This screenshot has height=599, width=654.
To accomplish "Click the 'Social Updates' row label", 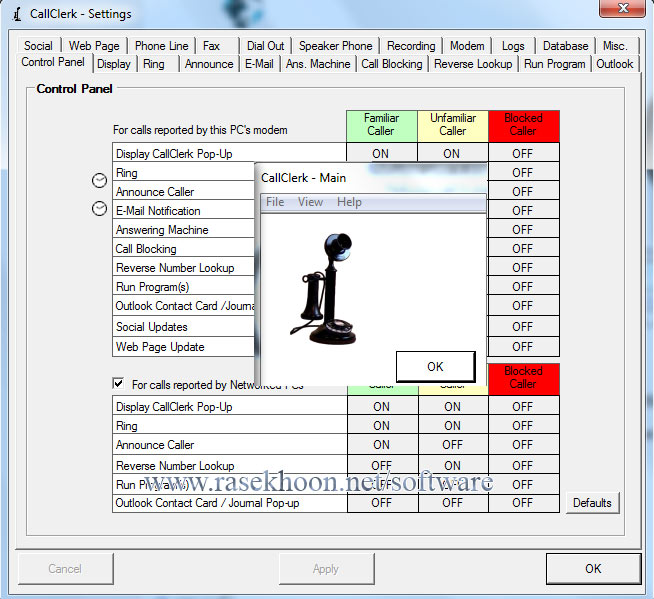I will 152,327.
